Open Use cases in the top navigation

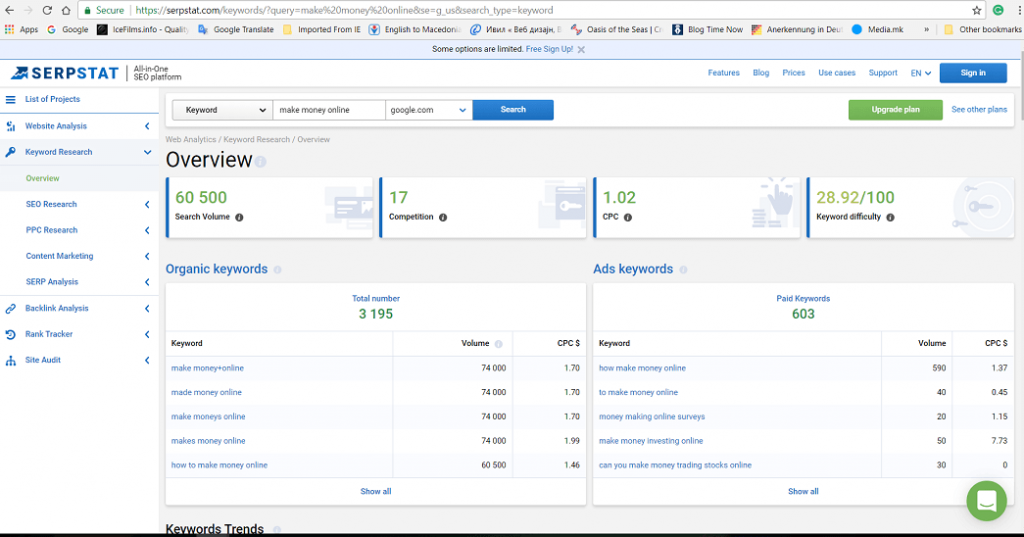837,73
